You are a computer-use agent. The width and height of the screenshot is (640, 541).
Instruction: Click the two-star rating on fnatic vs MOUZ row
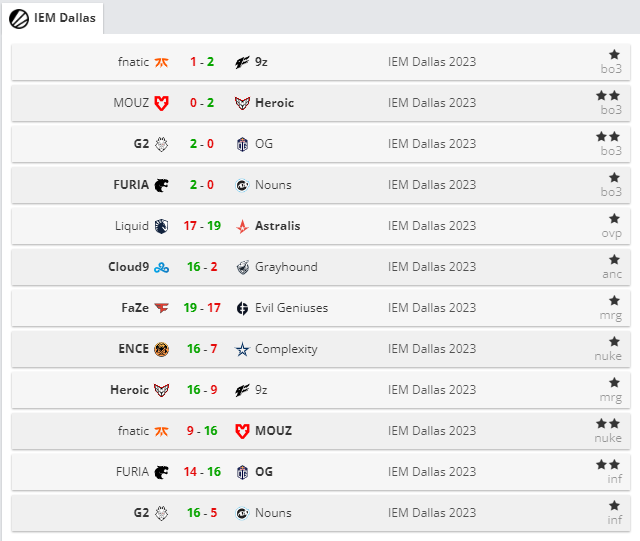coord(608,424)
